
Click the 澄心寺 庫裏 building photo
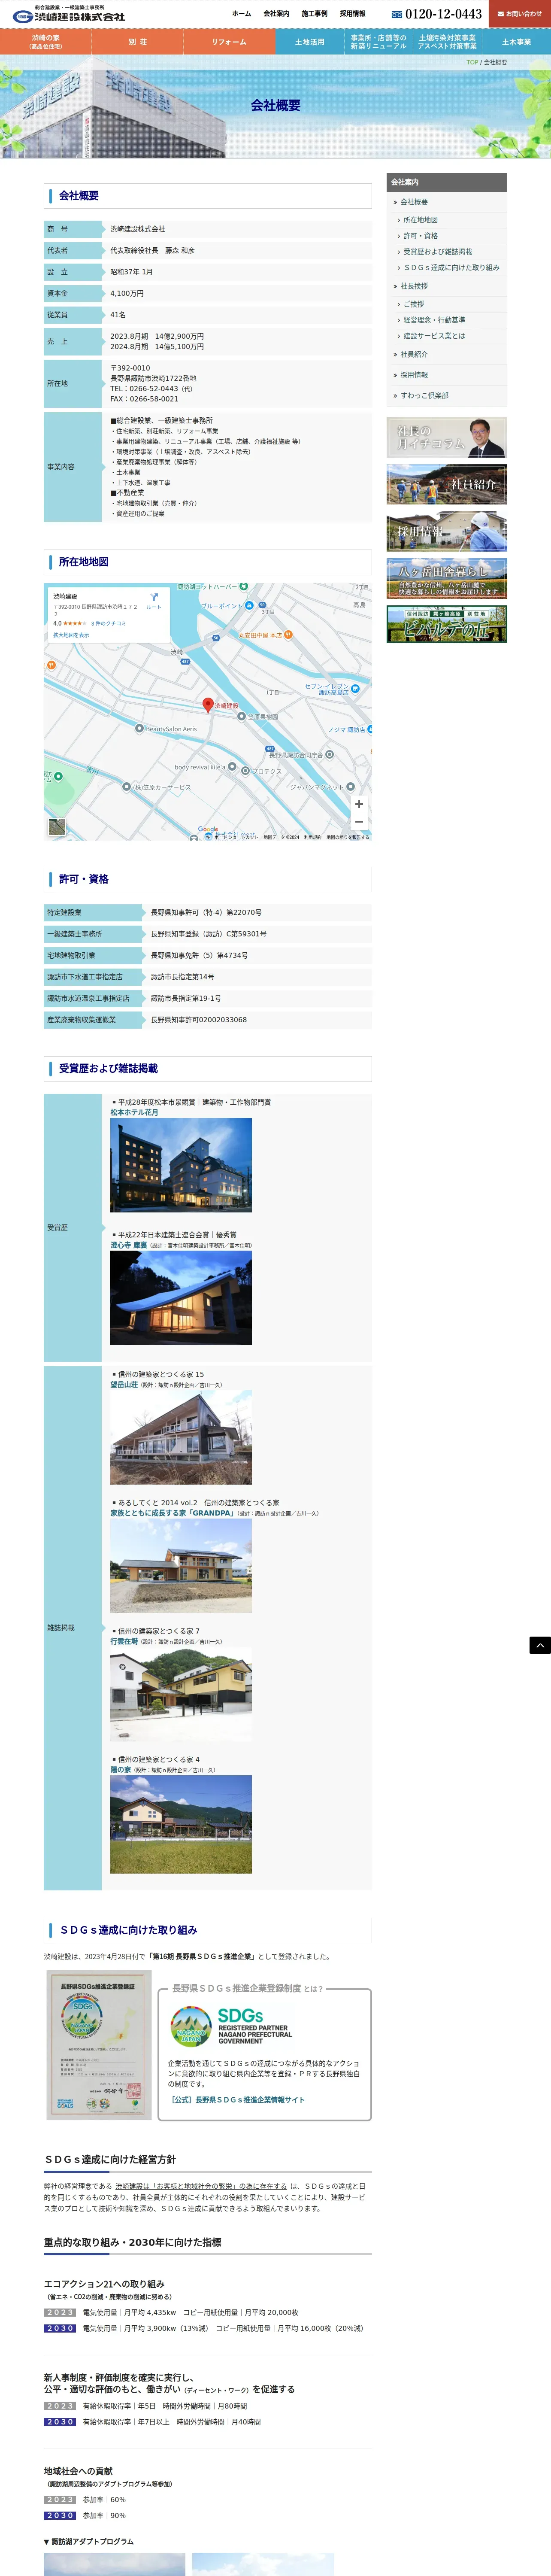click(x=181, y=1298)
